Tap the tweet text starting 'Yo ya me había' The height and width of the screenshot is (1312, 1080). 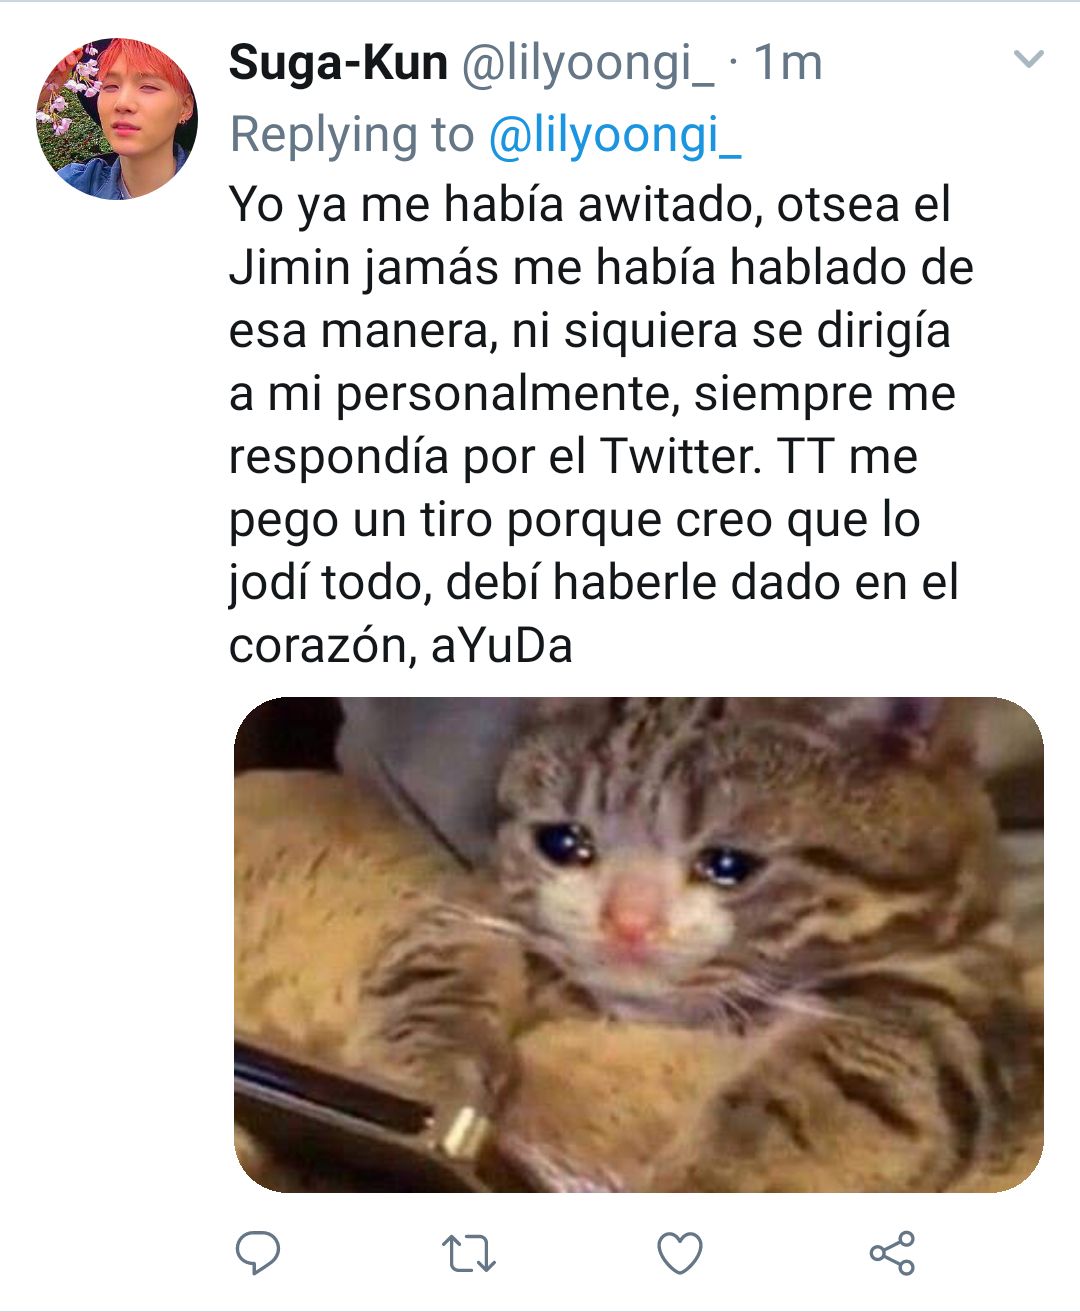pyautogui.click(x=600, y=425)
